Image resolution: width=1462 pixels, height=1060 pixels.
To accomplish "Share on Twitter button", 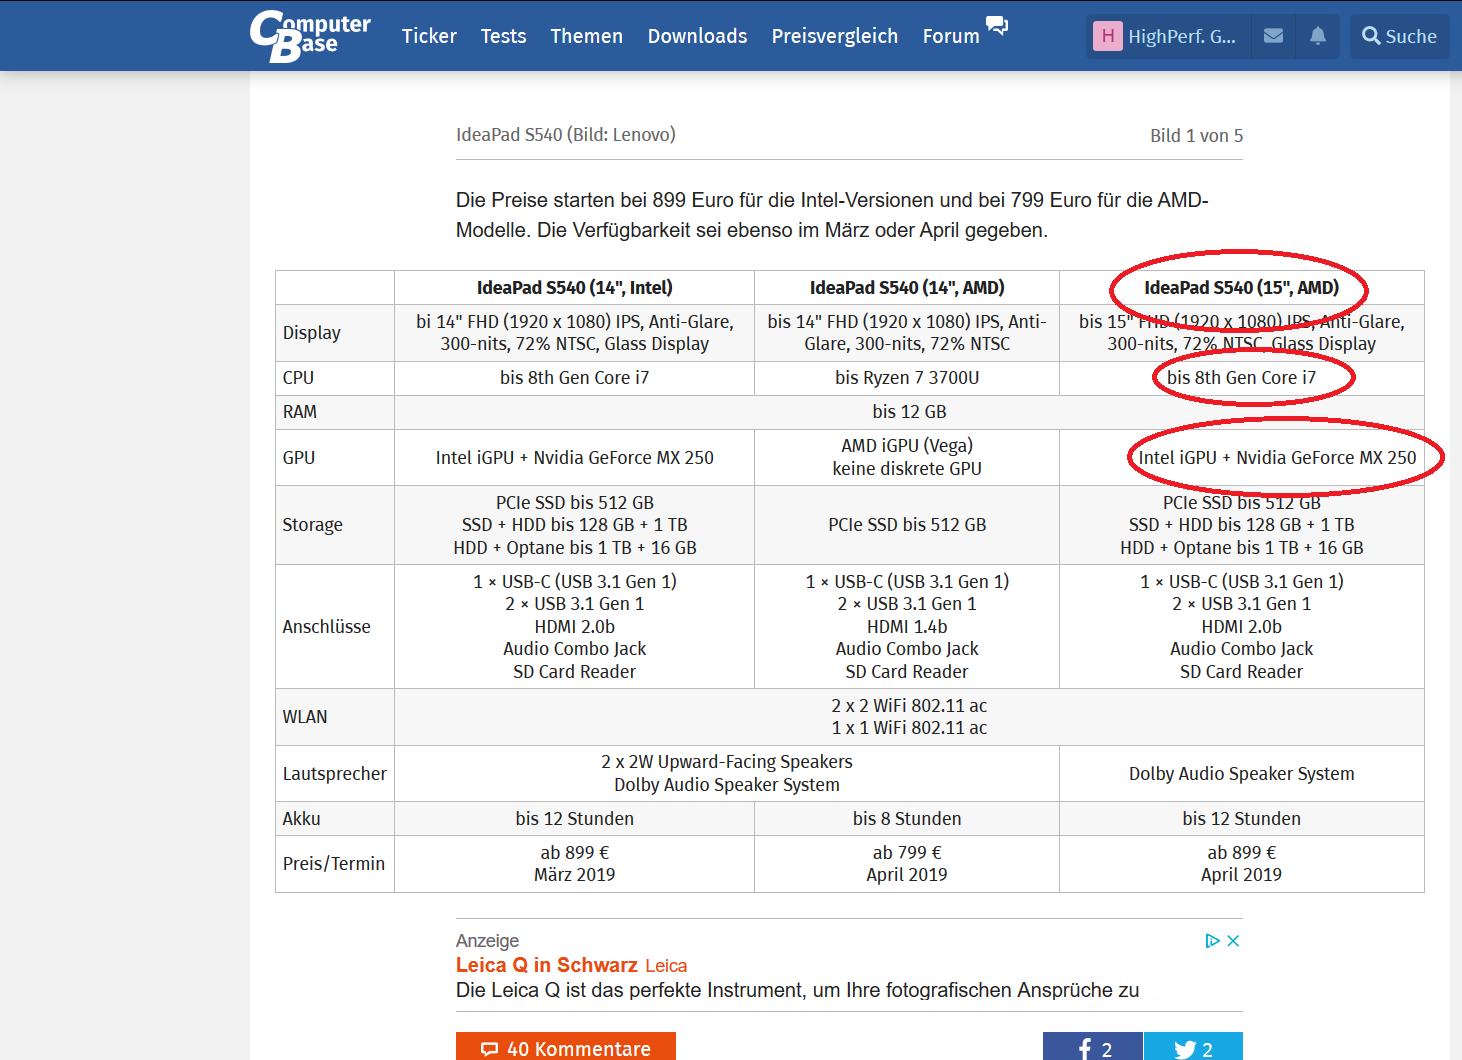I will (x=1193, y=1047).
